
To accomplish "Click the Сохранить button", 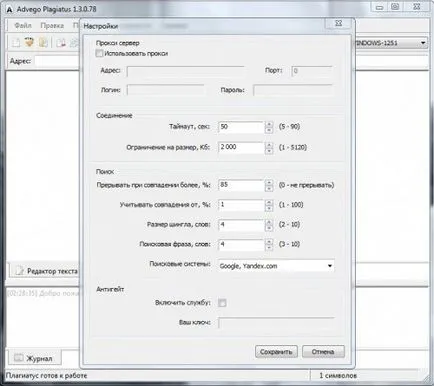I will [x=276, y=352].
